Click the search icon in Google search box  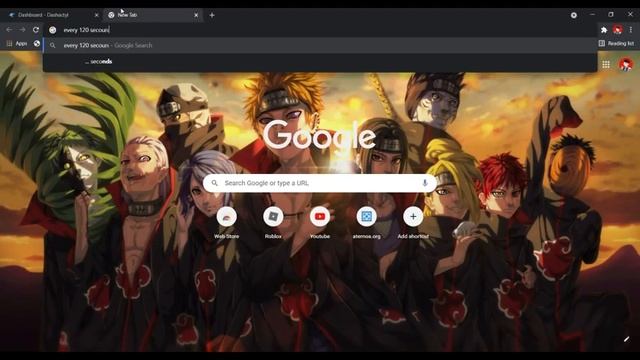pos(214,183)
